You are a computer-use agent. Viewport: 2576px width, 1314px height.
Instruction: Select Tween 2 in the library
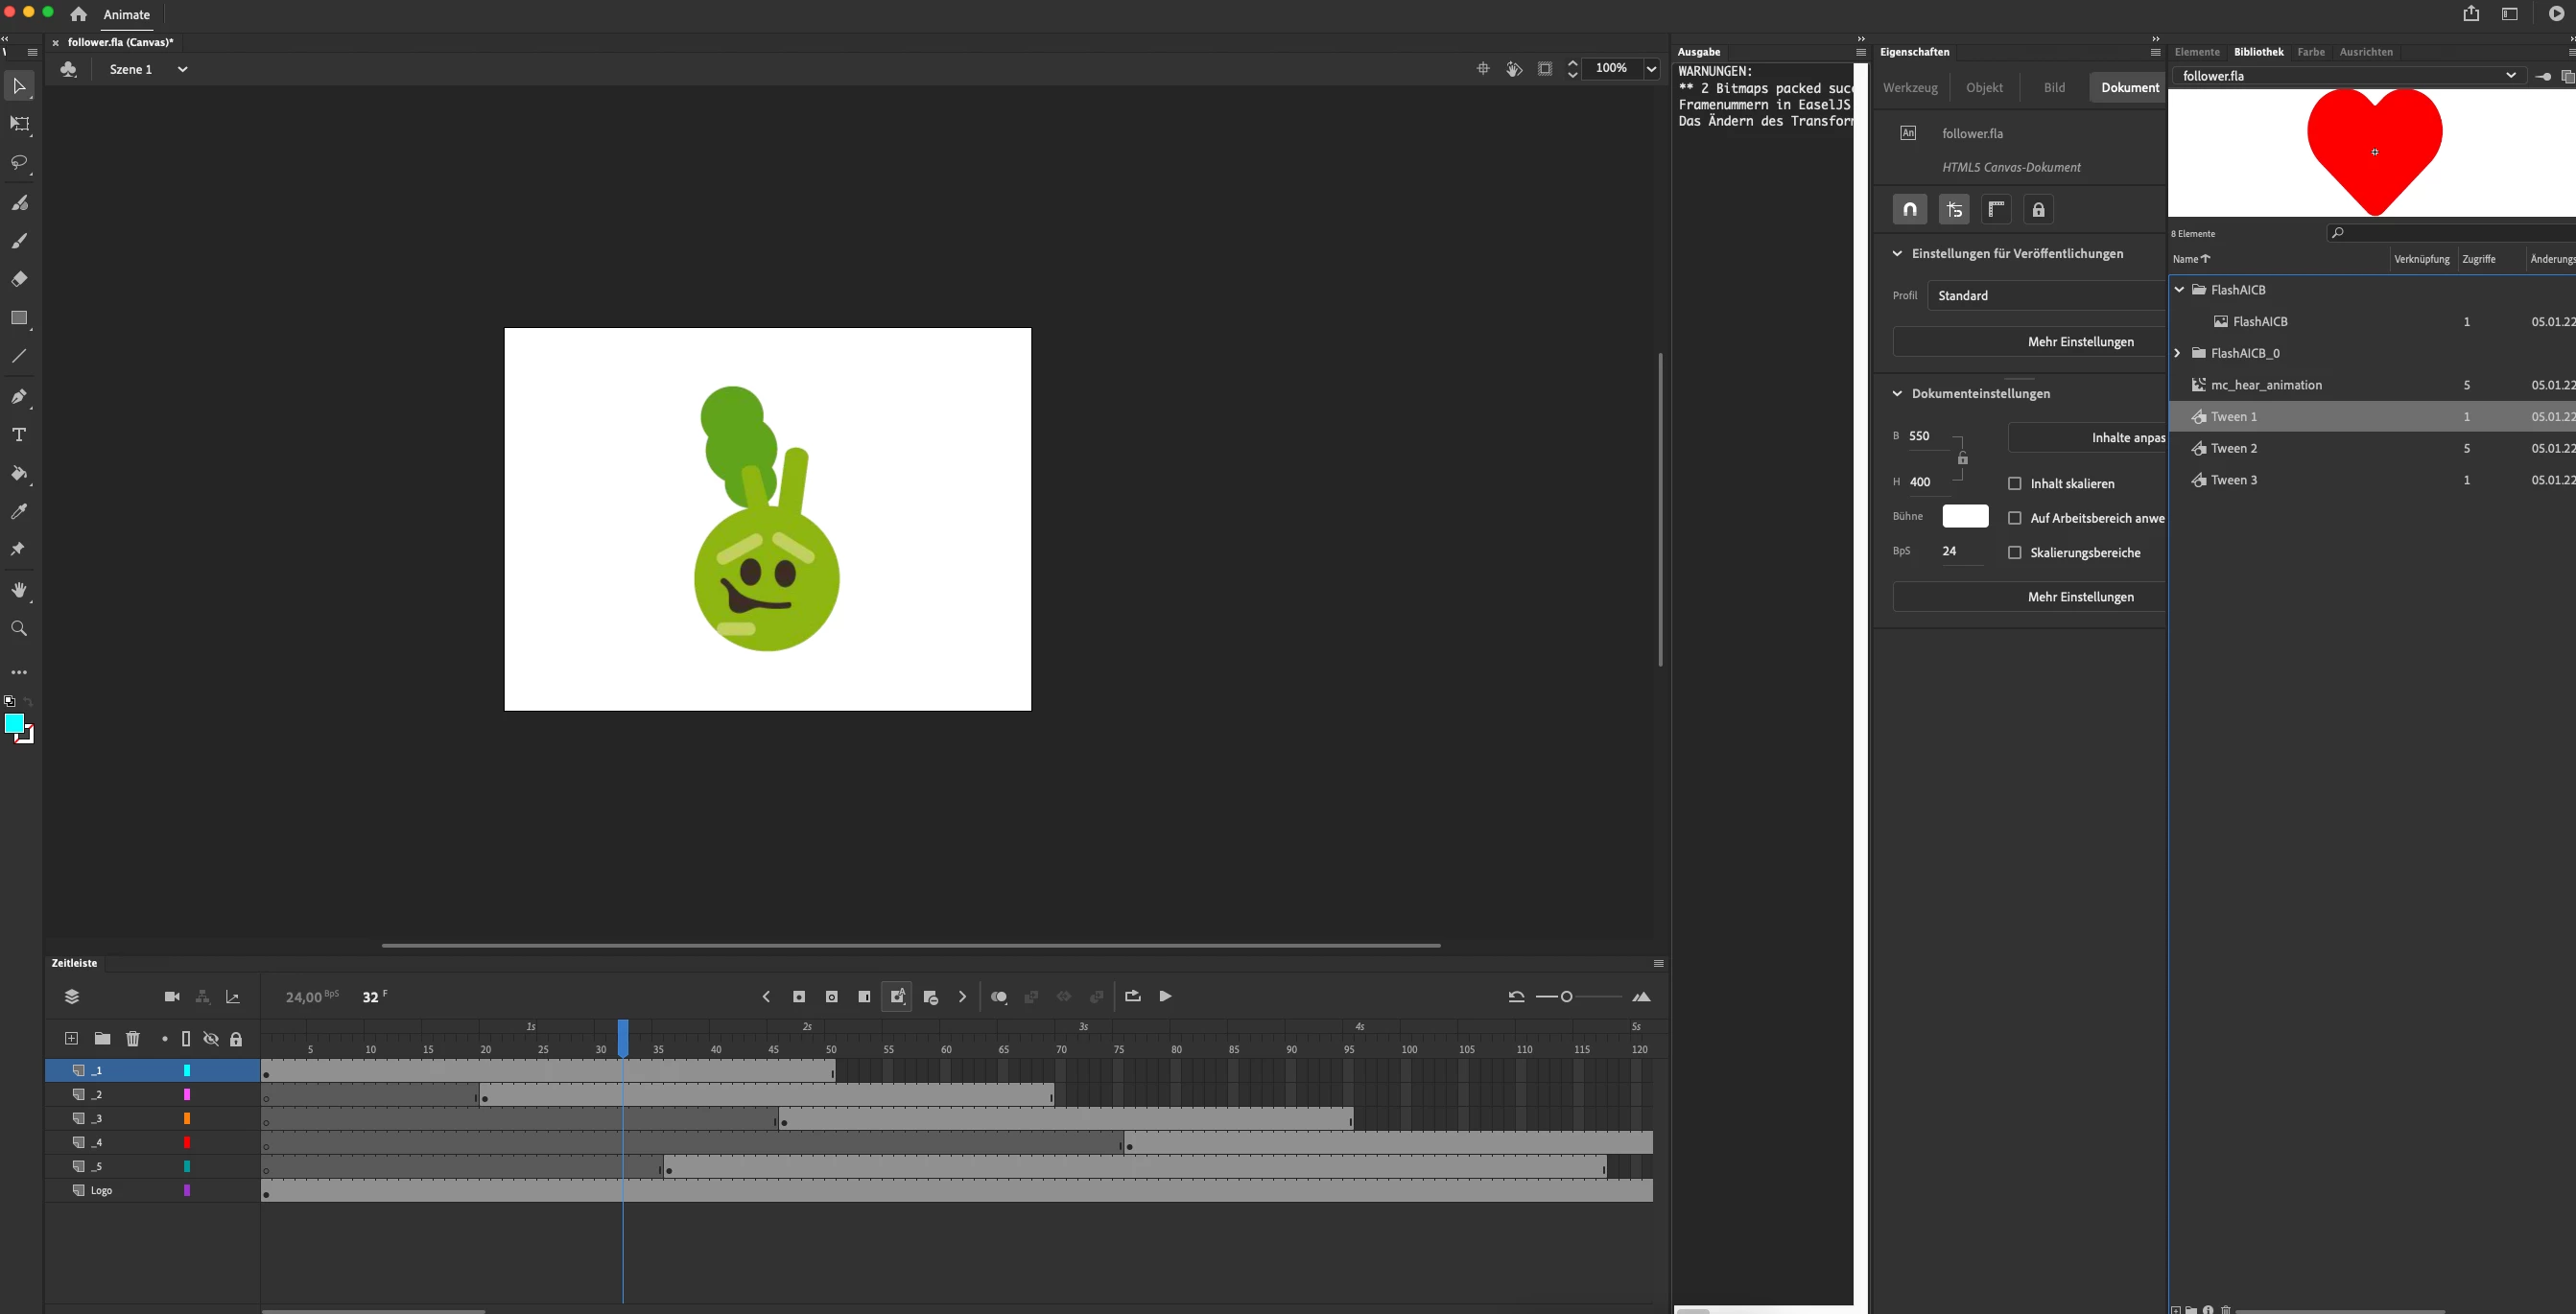pos(2234,449)
